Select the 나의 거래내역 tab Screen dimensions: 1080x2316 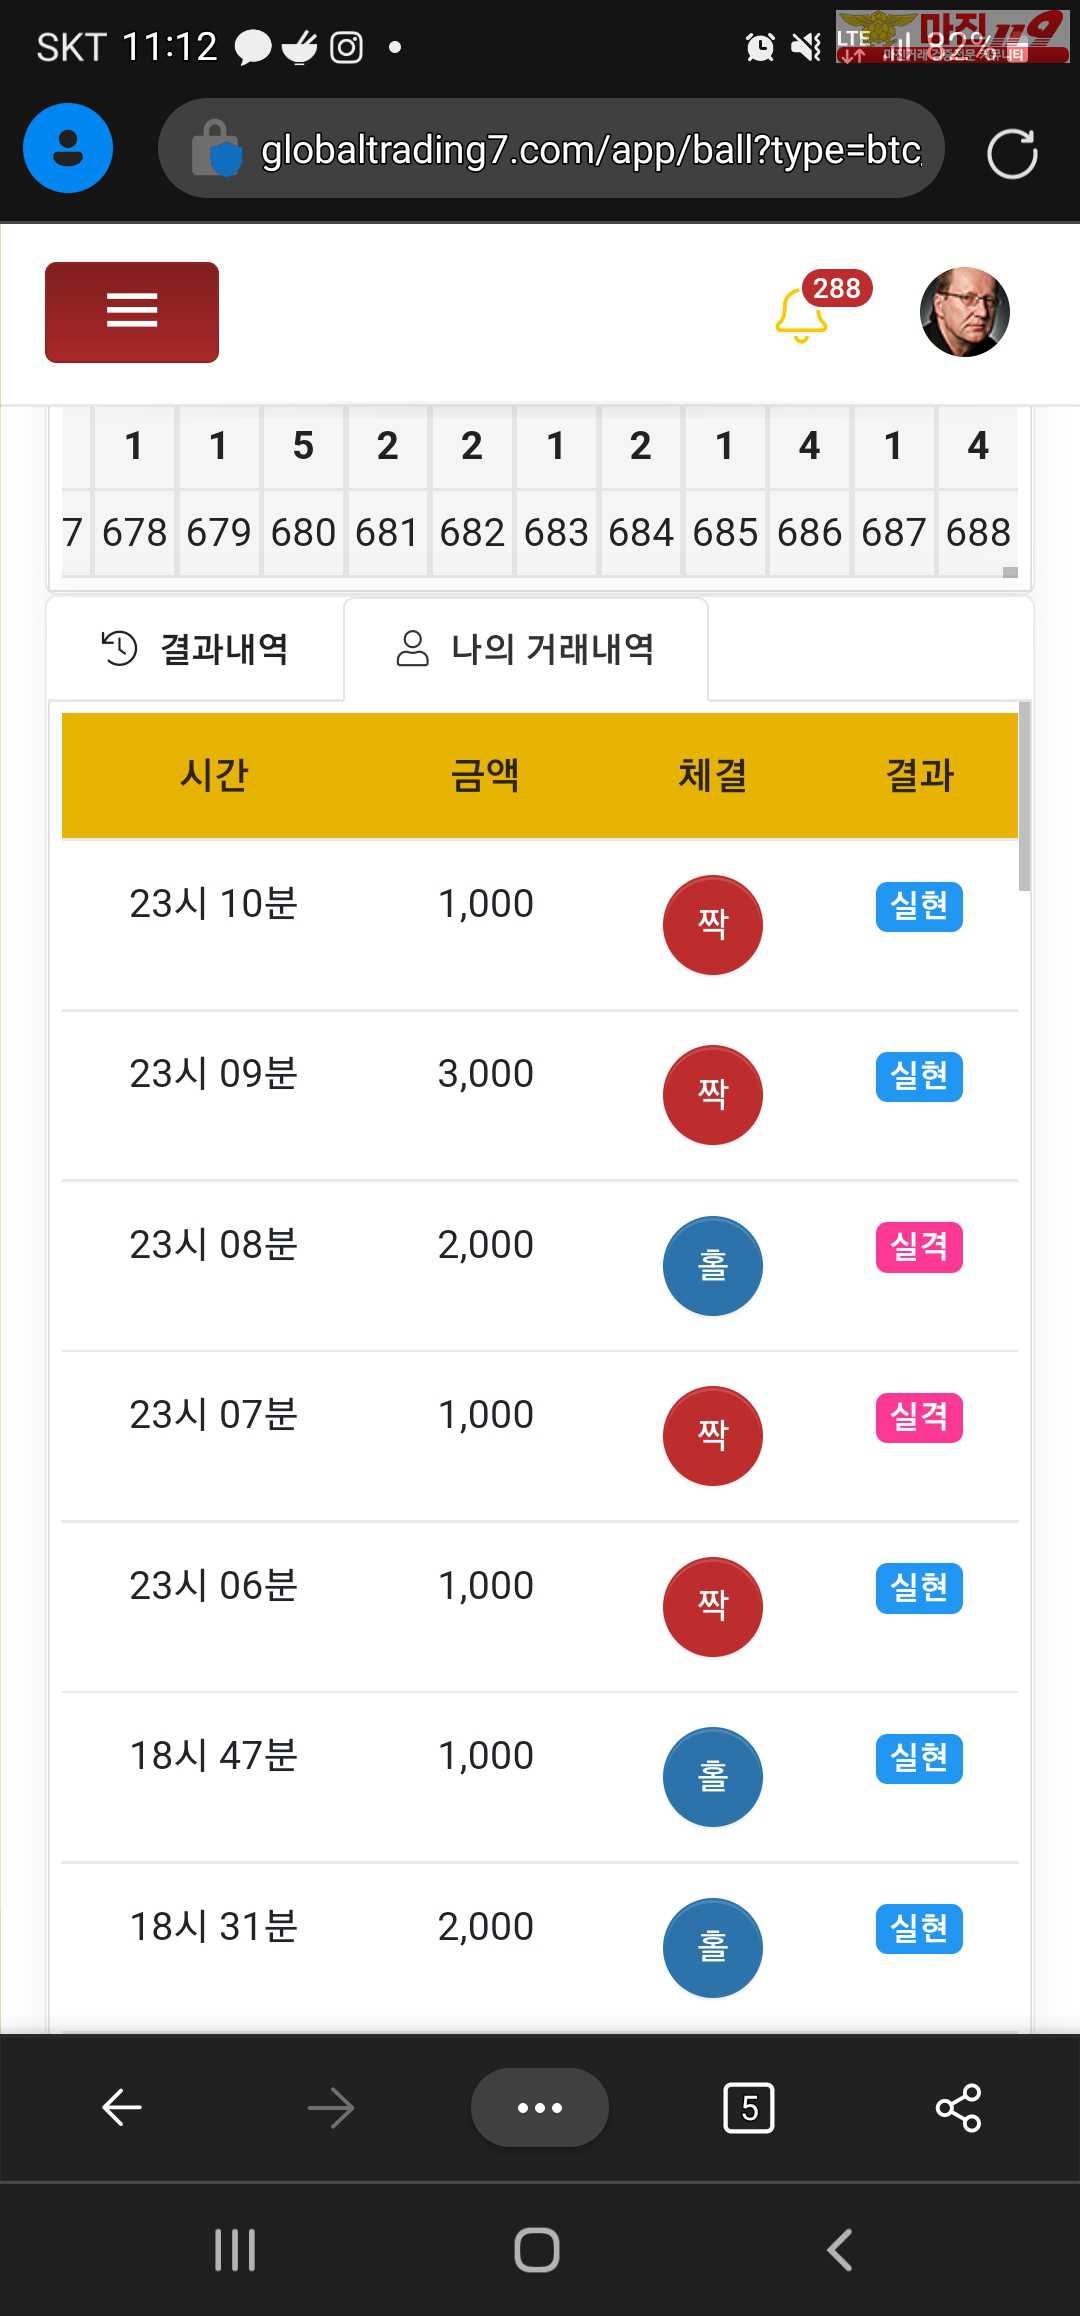[x=526, y=649]
